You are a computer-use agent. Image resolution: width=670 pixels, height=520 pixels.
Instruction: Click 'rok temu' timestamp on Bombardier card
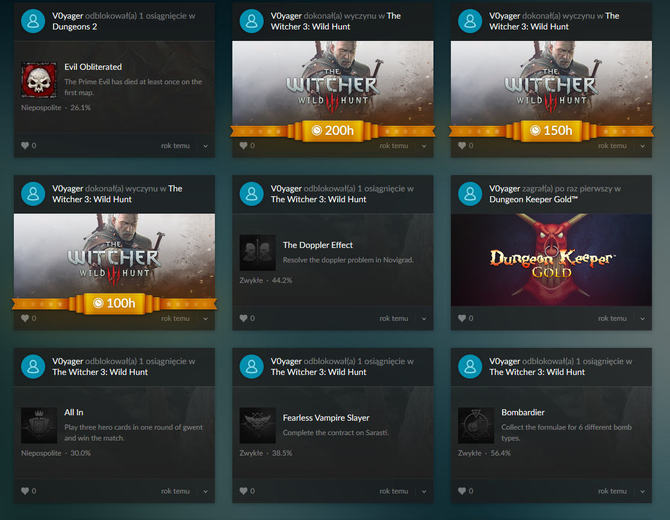(612, 491)
